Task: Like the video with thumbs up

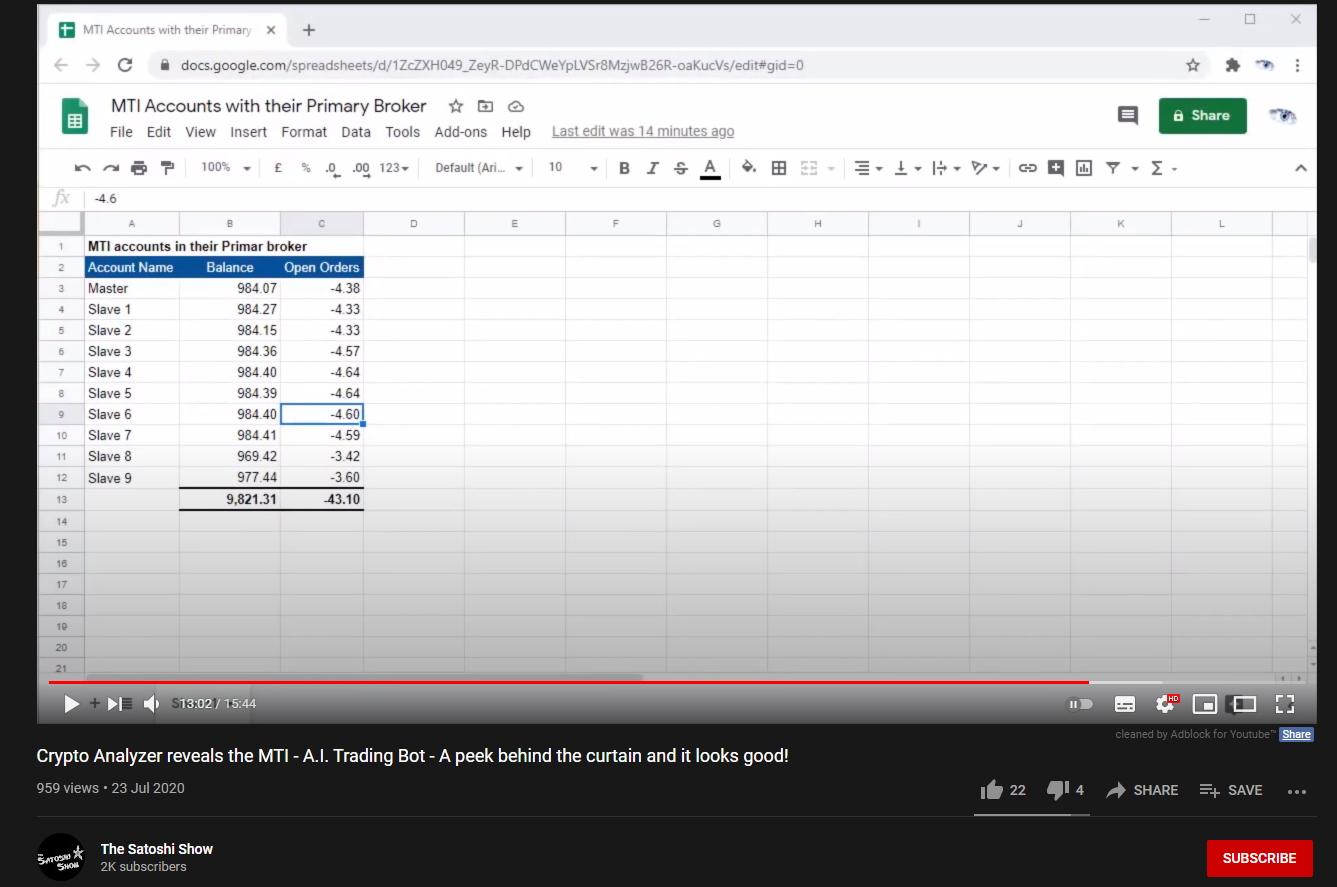Action: 992,790
